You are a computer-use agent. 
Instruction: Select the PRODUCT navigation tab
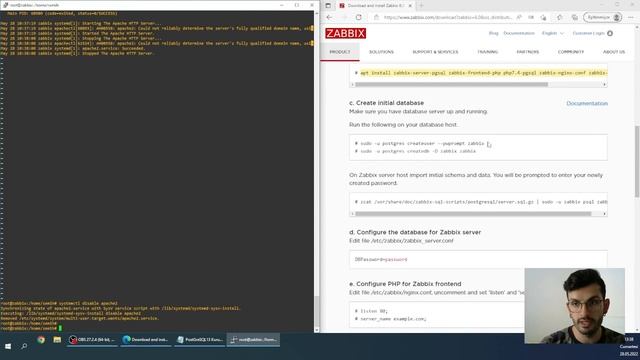340,52
